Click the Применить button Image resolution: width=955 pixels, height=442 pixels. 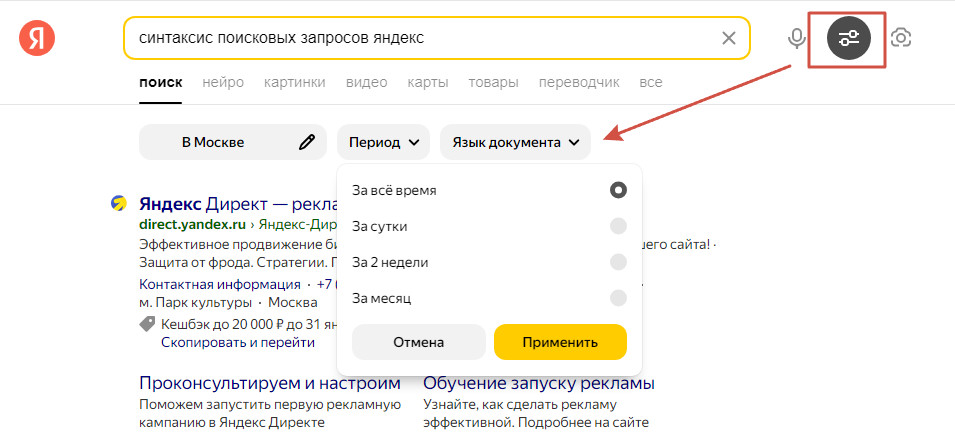tap(560, 342)
